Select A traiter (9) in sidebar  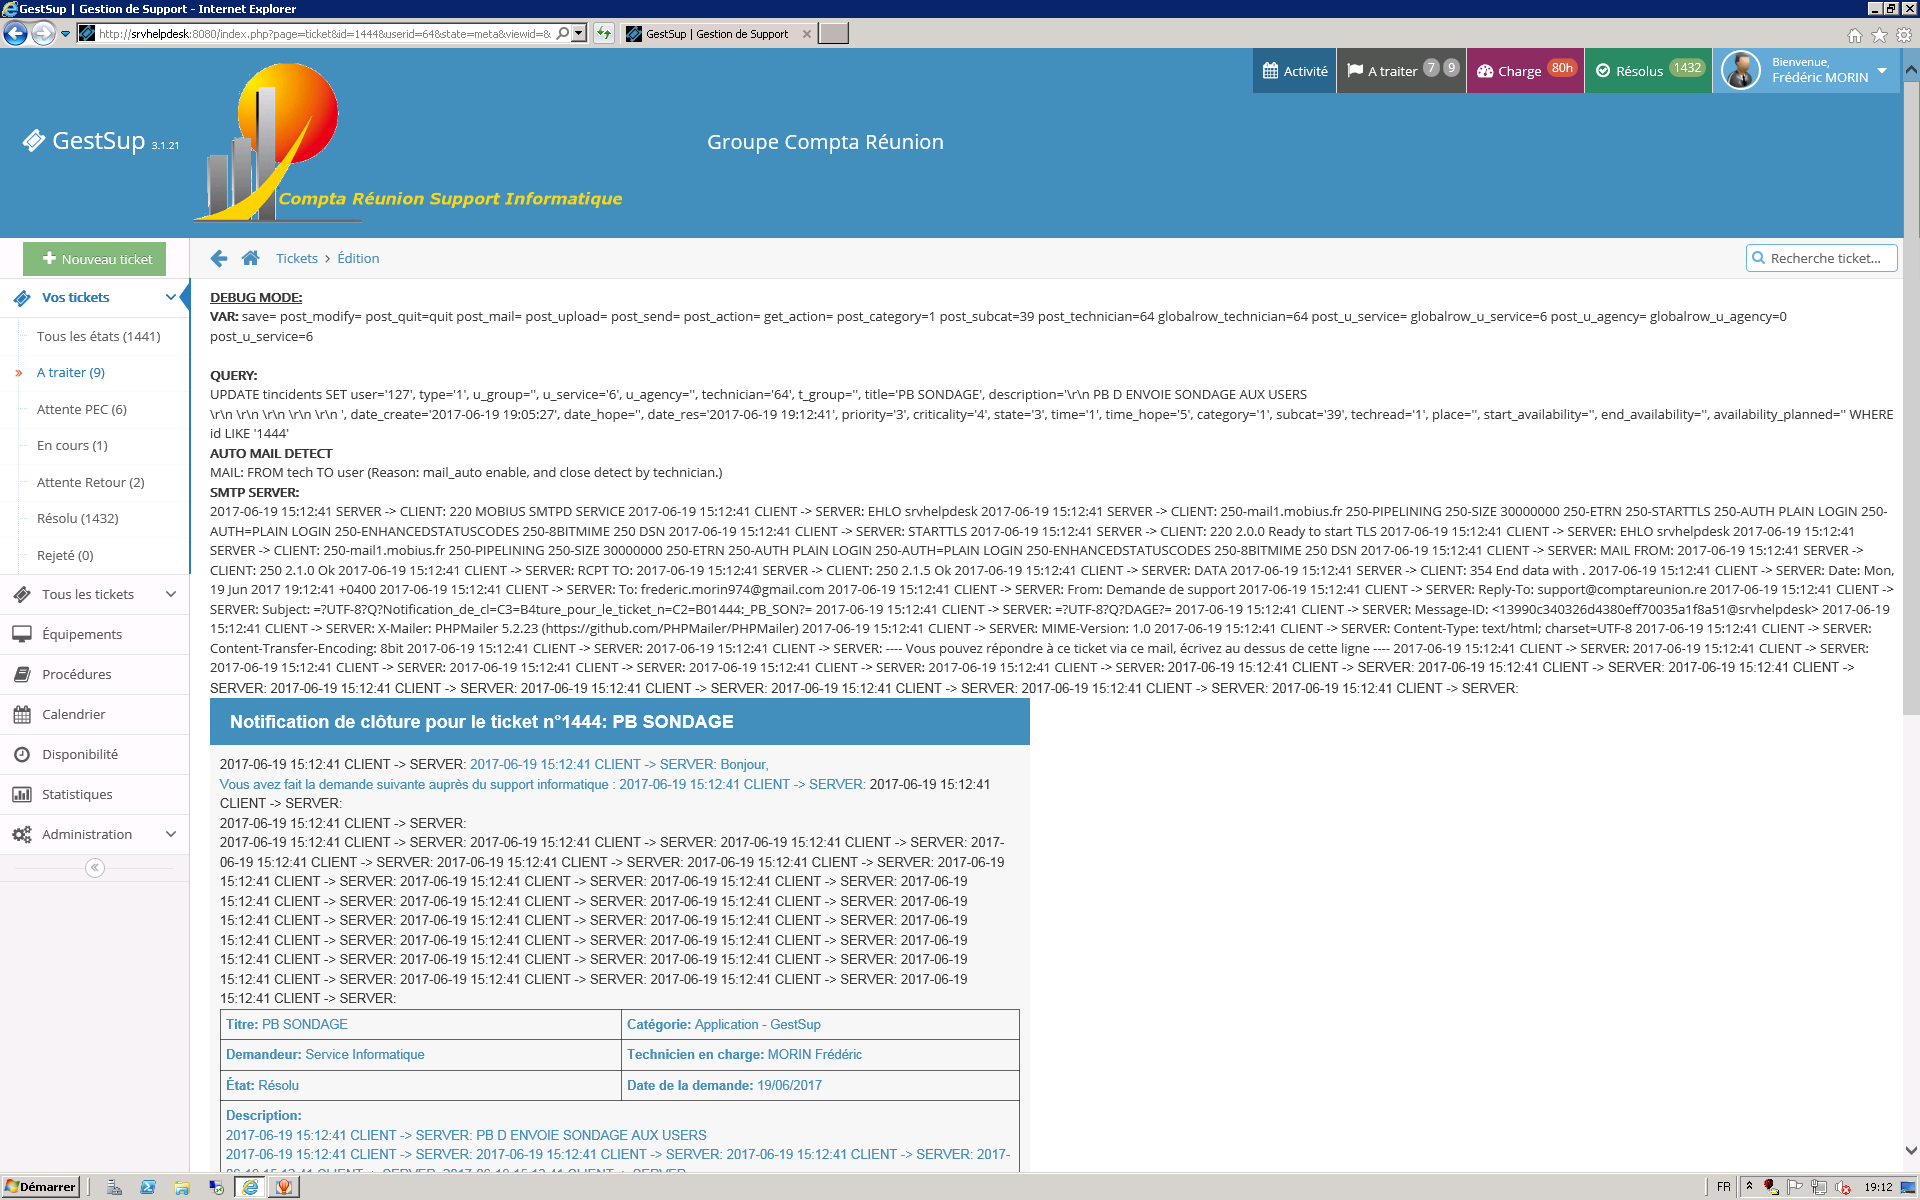pos(70,372)
